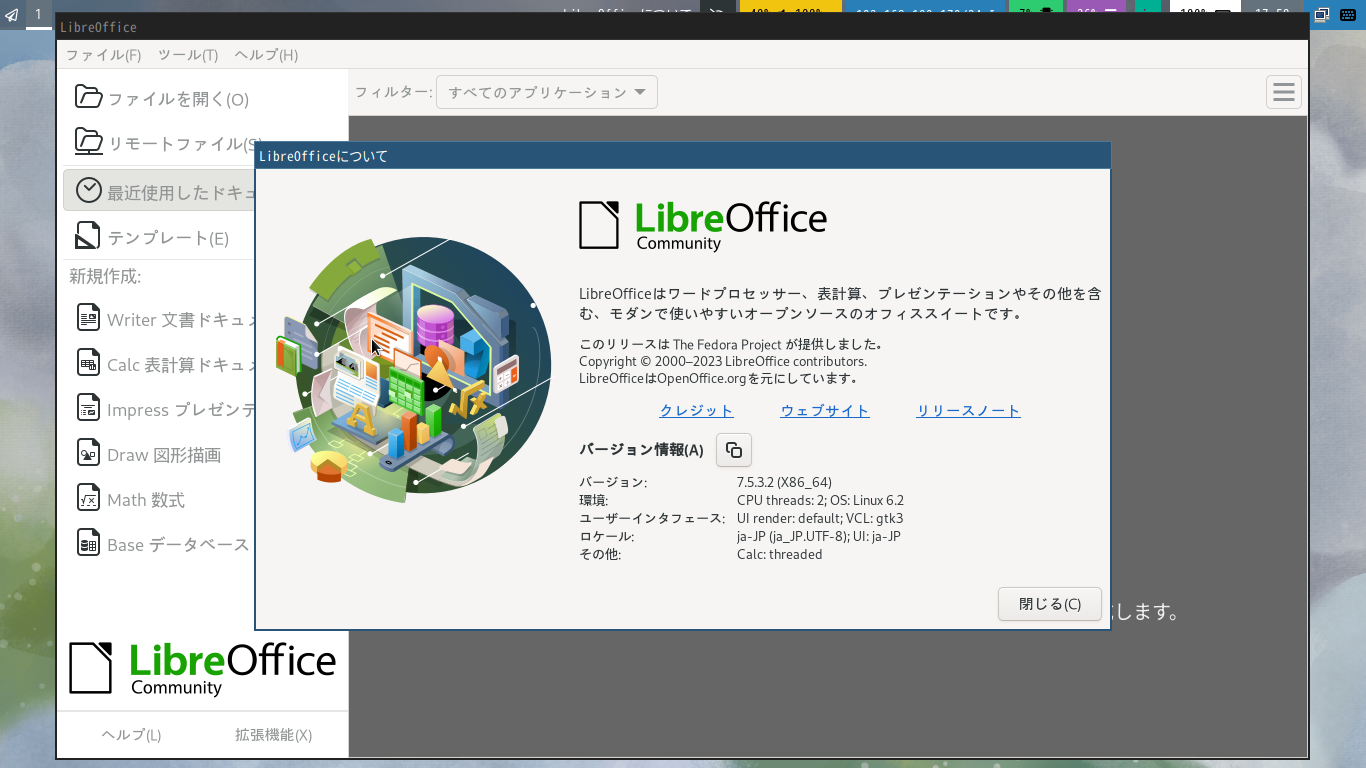Open the hamburger menu icon at top right

point(1284,92)
